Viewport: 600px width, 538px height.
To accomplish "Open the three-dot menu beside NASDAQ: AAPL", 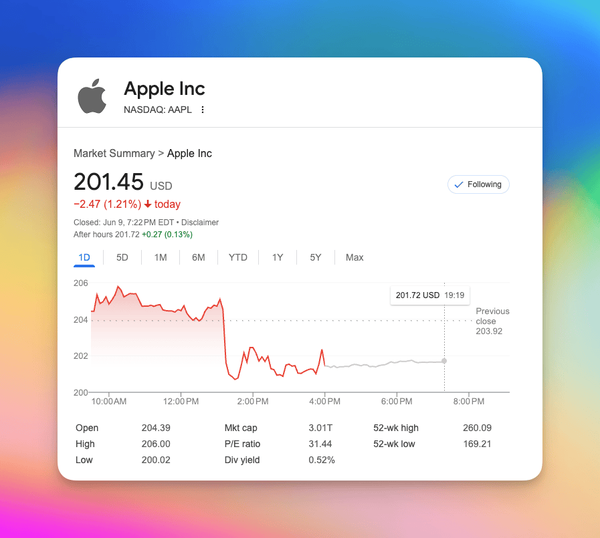I will 202,110.
